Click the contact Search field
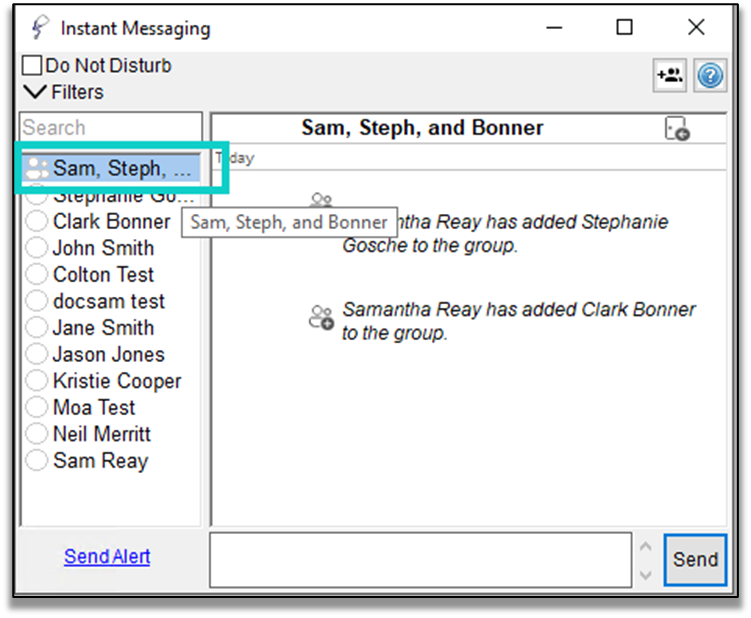 click(110, 128)
